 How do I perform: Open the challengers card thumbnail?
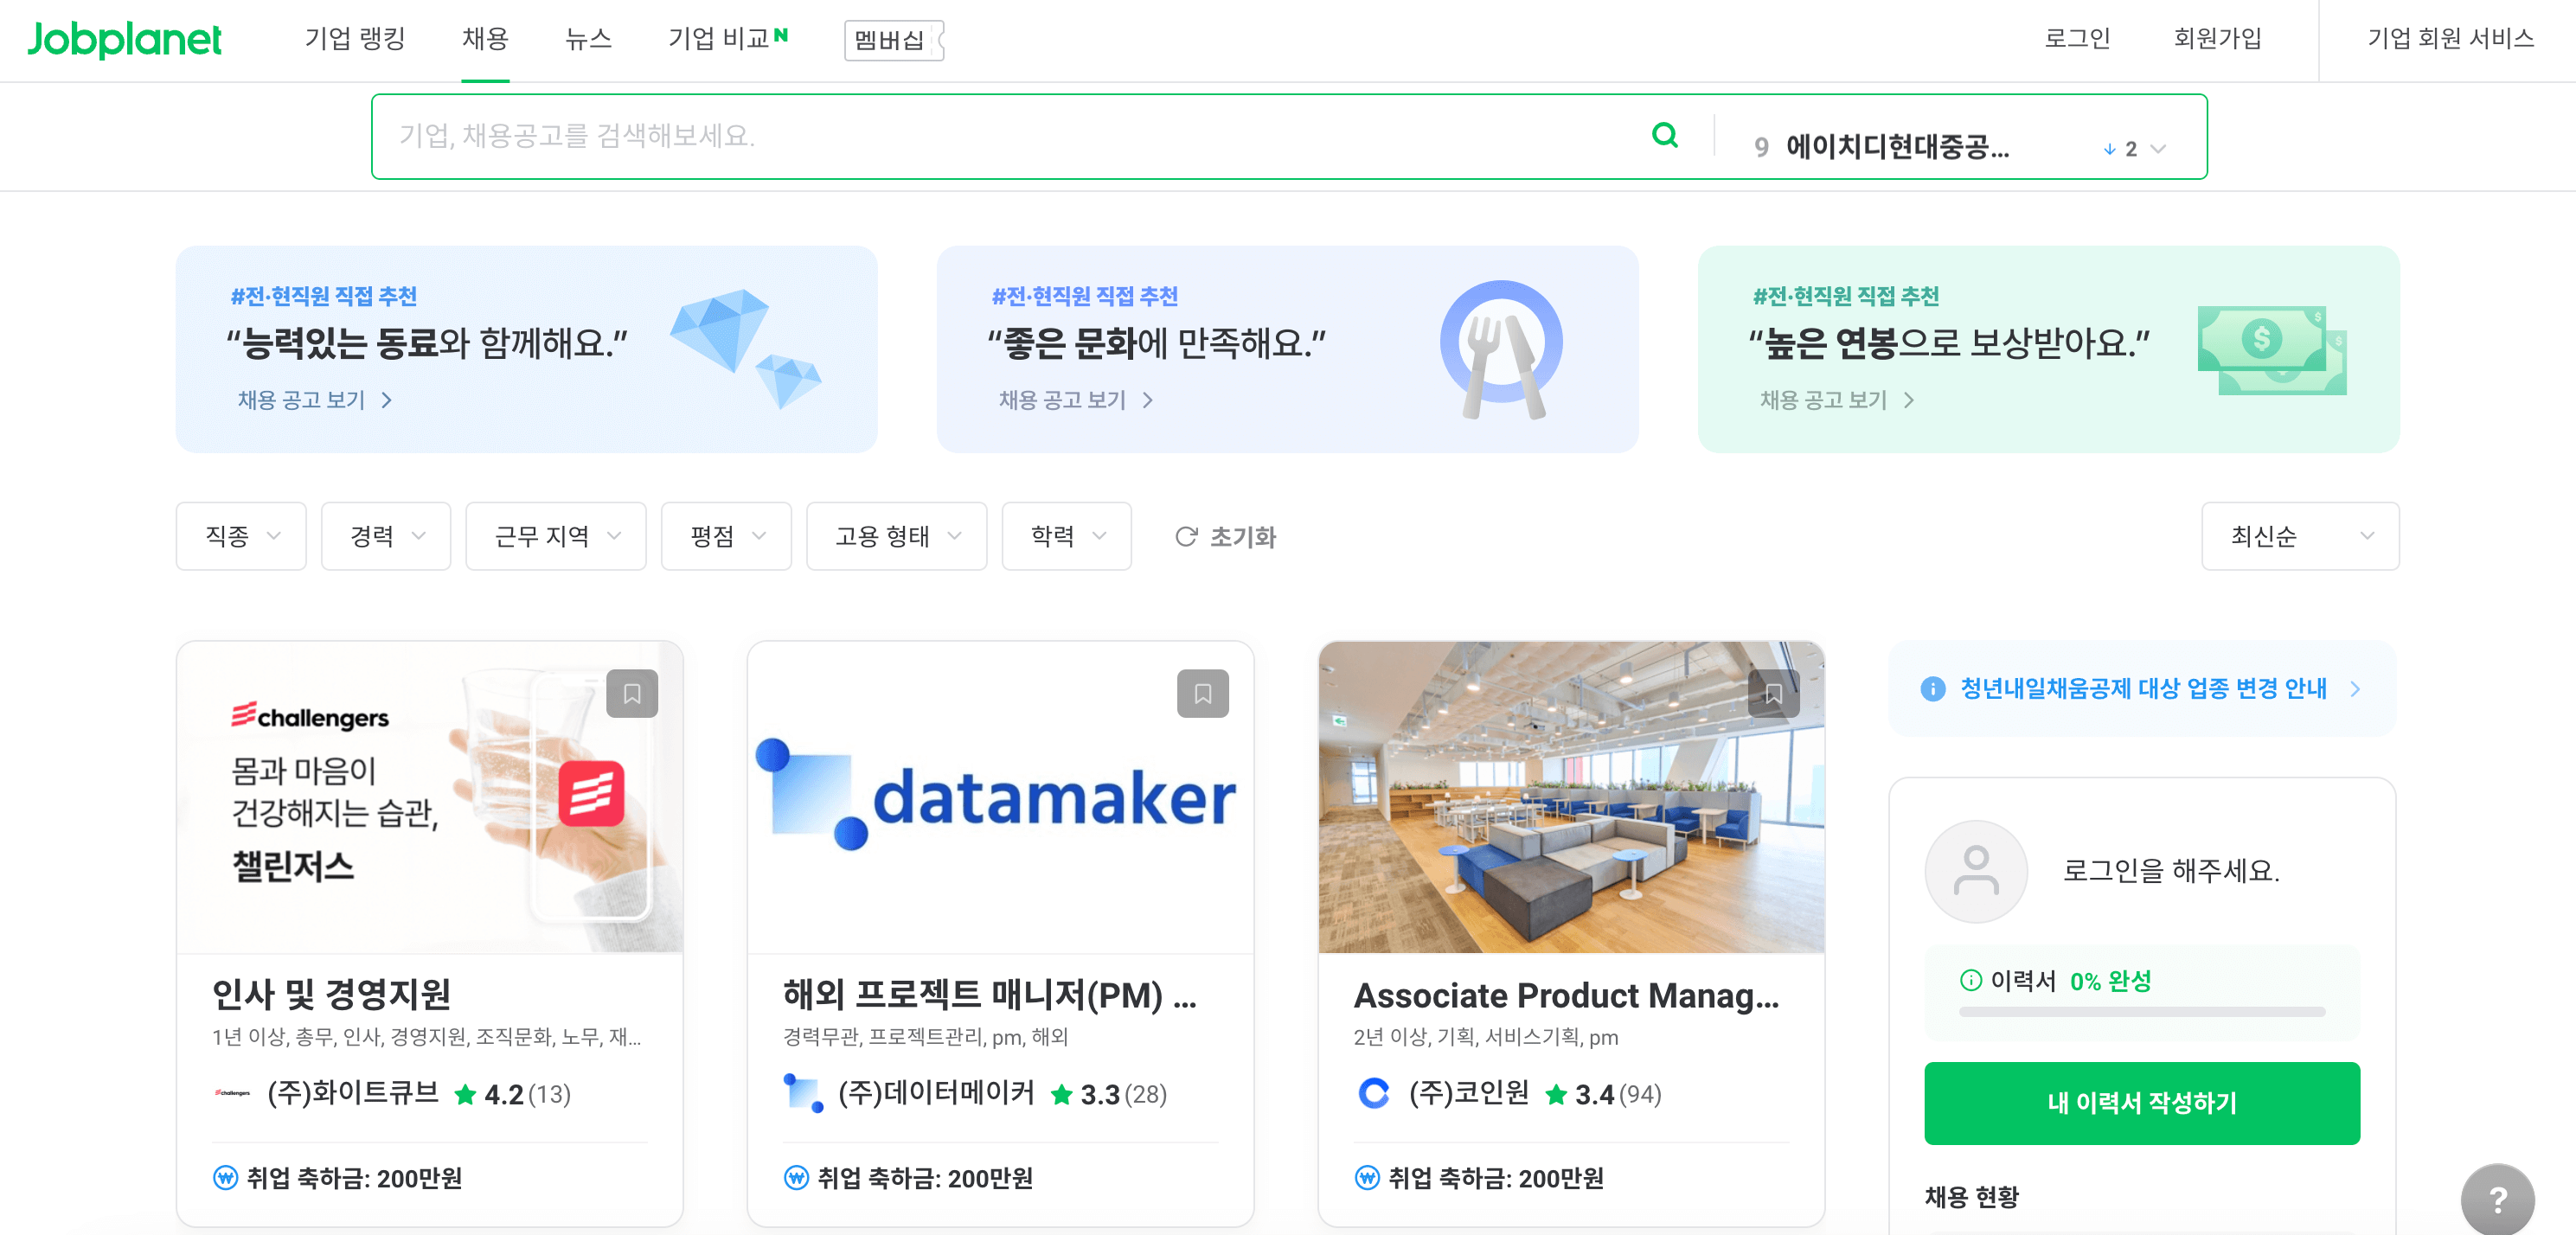430,797
